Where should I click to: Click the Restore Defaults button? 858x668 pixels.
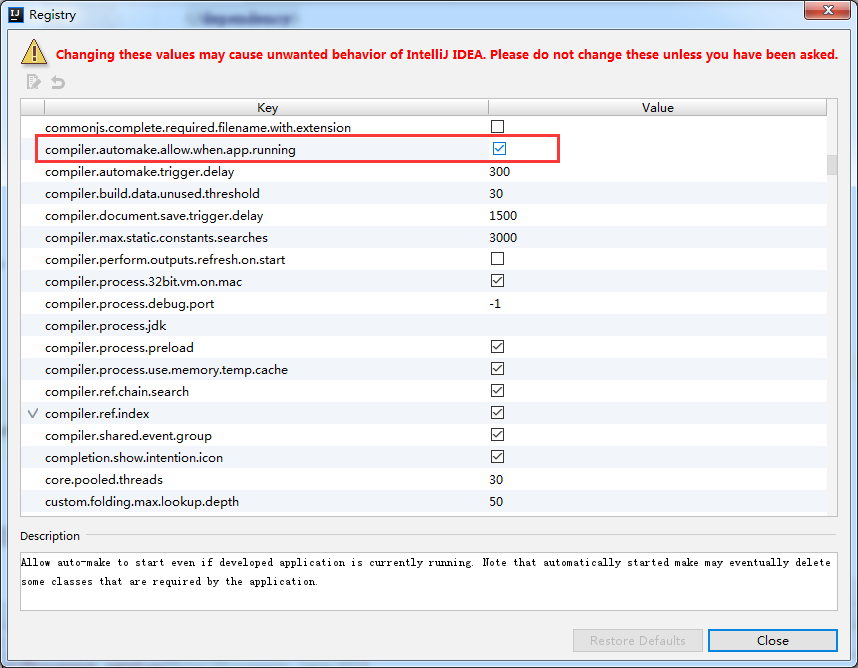click(x=637, y=640)
